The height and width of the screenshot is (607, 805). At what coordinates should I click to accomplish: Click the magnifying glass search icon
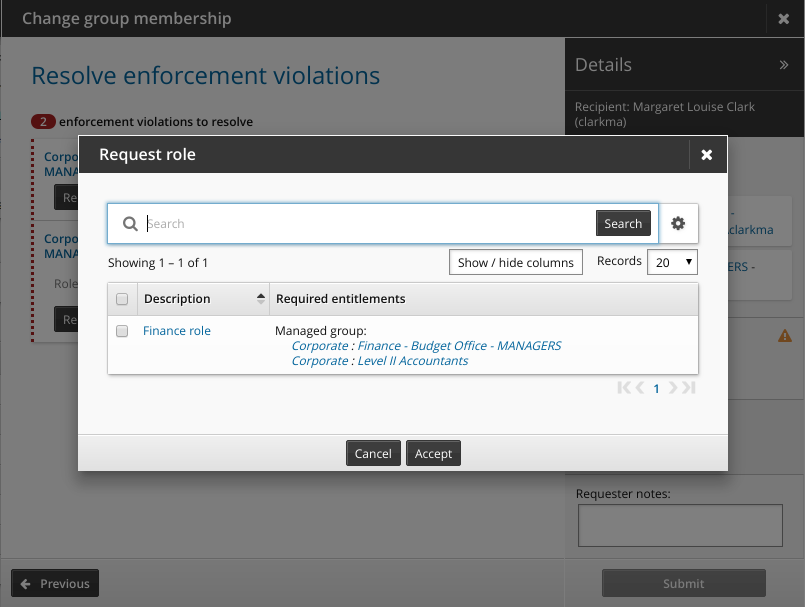(x=129, y=223)
